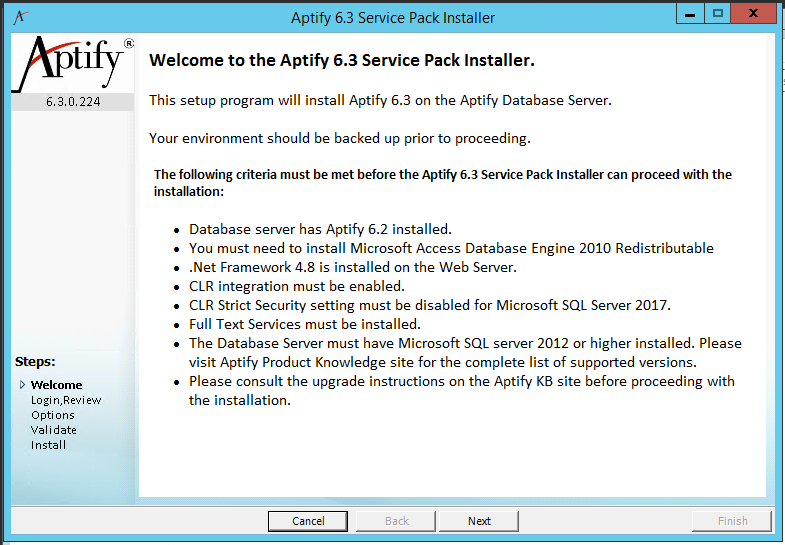Click the version number 6.3.0.224
Image resolution: width=785 pixels, height=545 pixels.
pos(73,102)
